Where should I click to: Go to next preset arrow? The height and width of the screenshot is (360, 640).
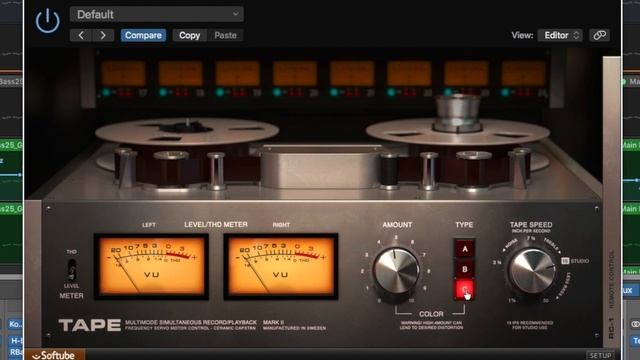[103, 35]
